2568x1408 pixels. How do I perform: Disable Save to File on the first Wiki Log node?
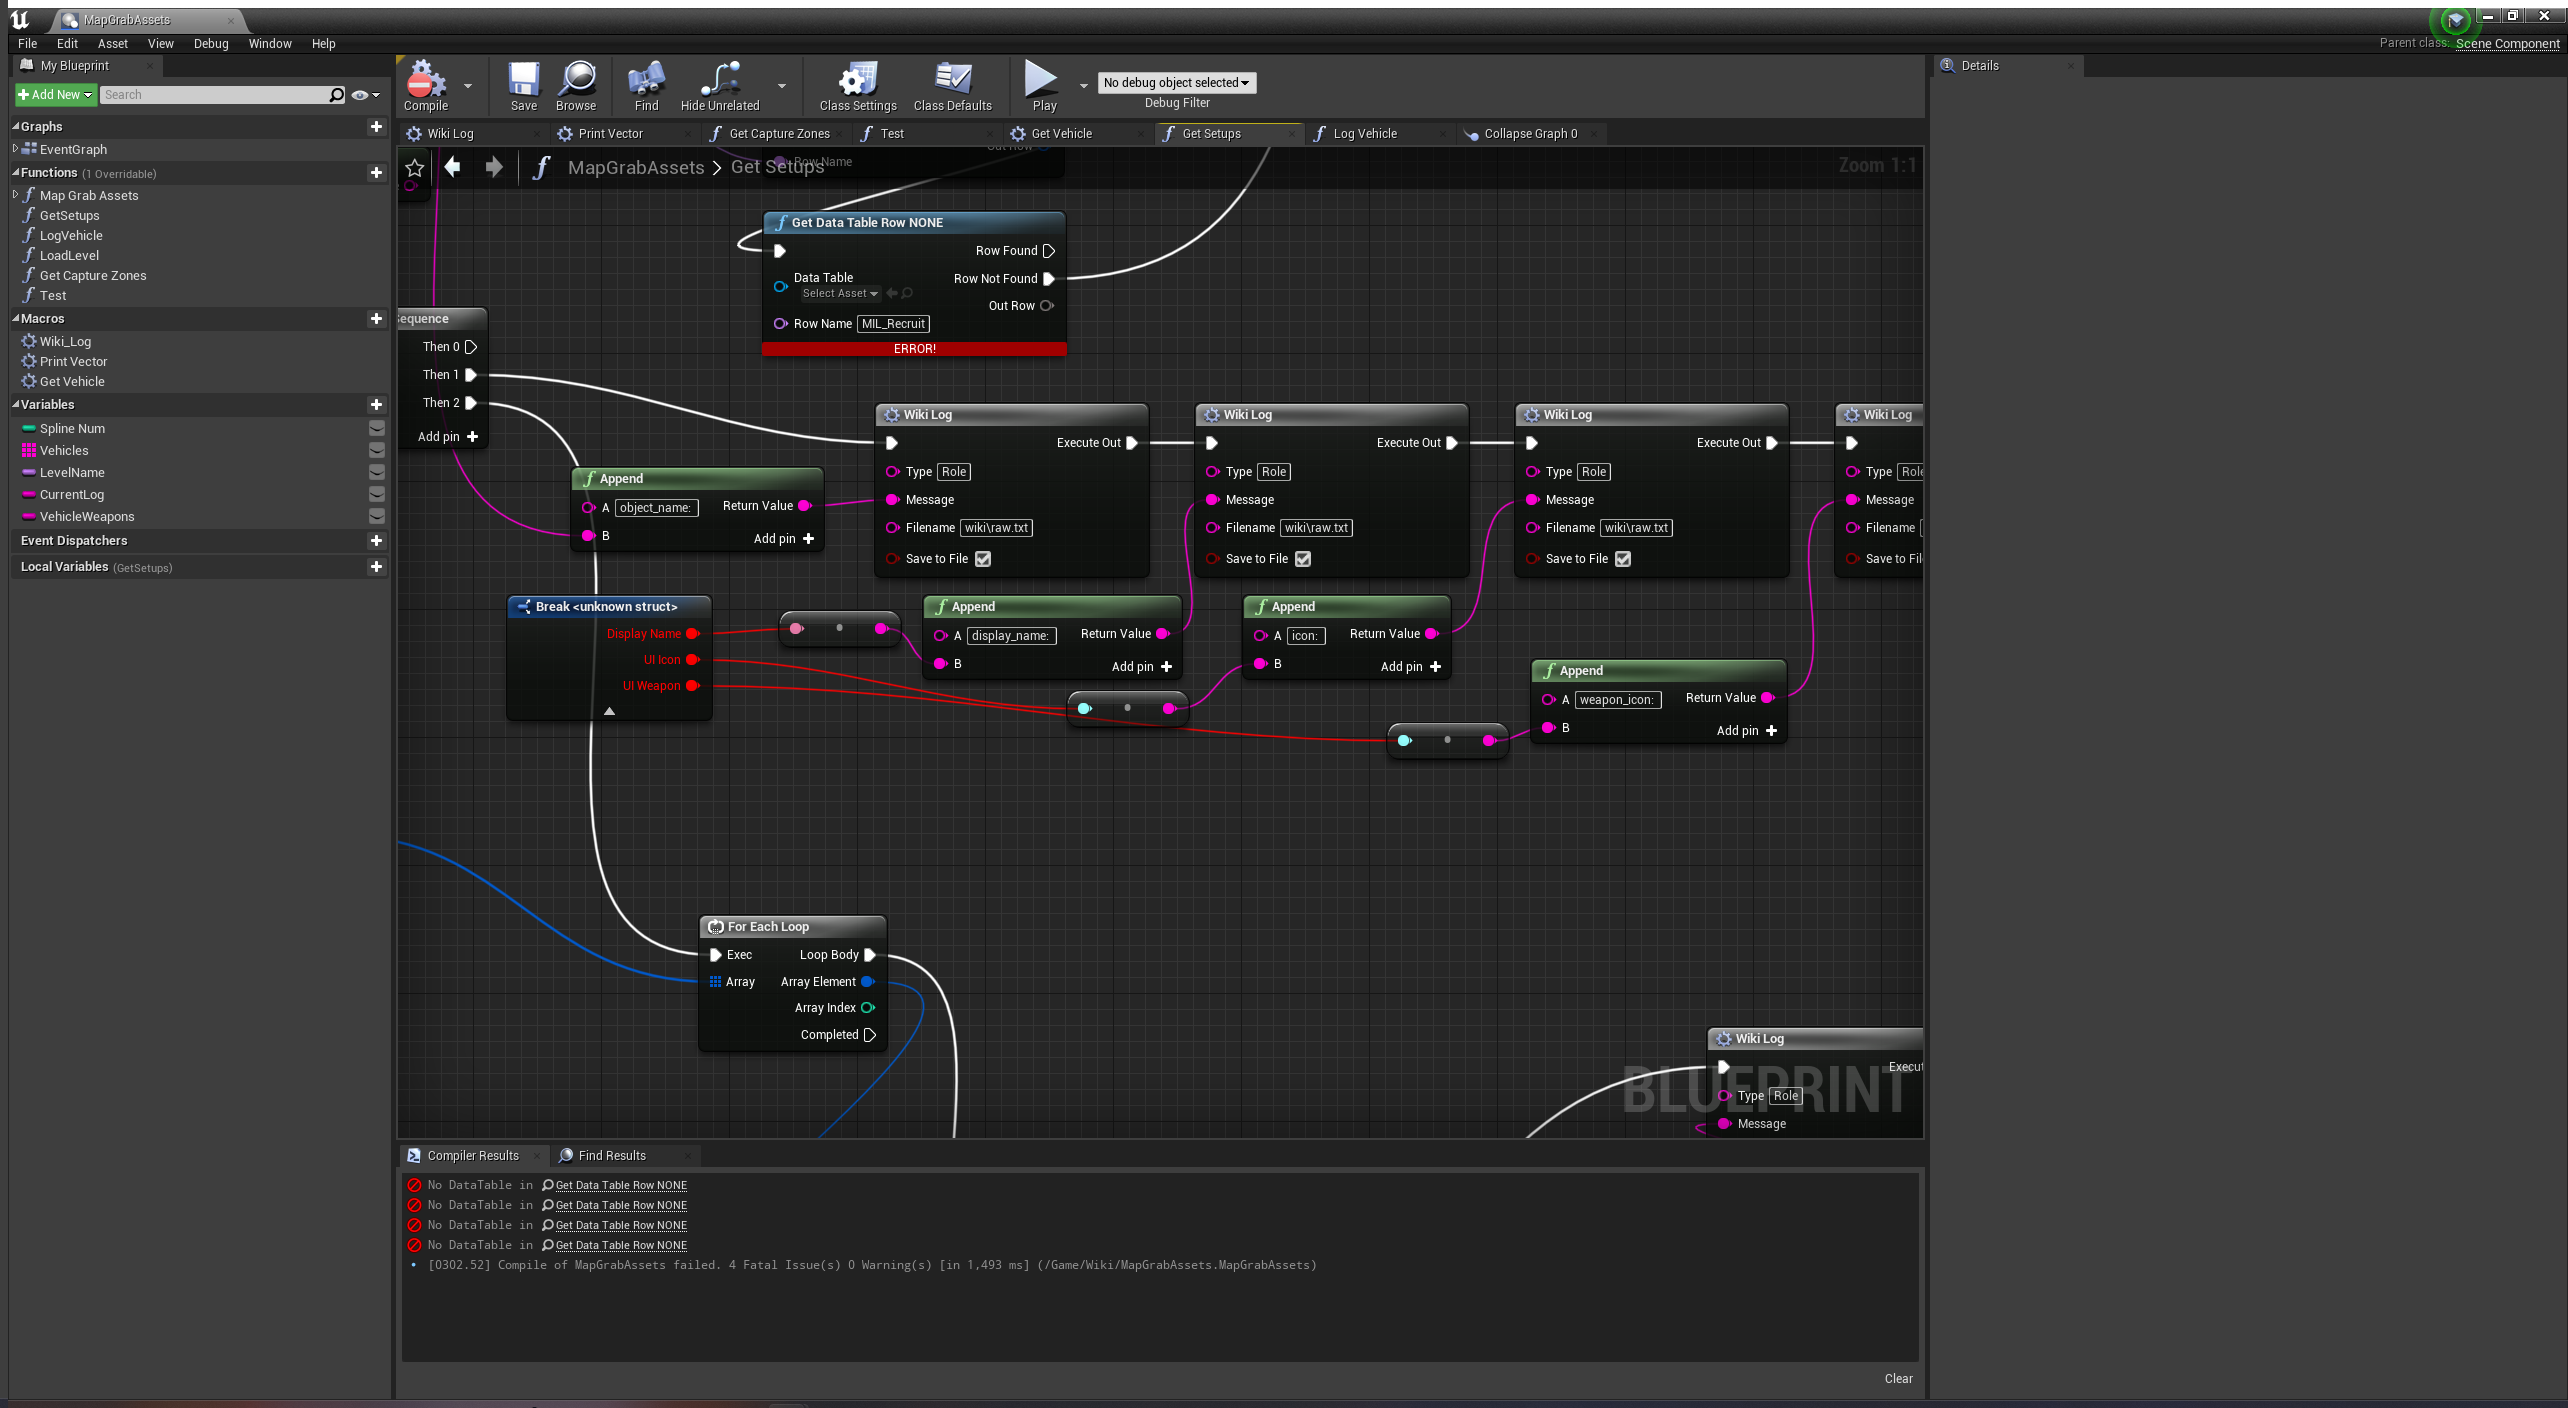[x=983, y=559]
